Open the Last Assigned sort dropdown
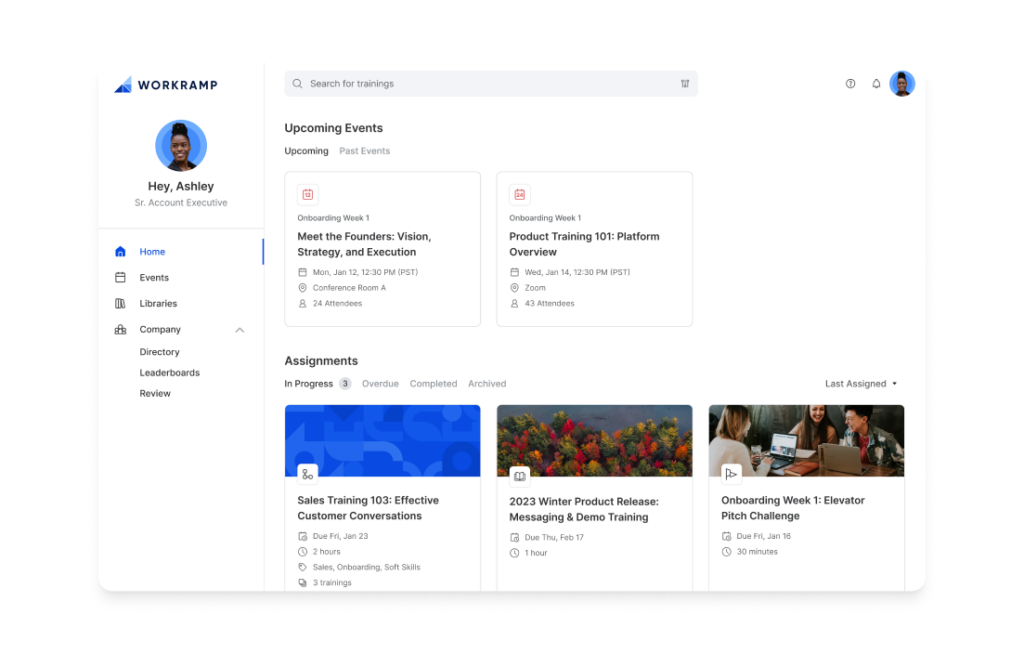1024x654 pixels. point(860,384)
